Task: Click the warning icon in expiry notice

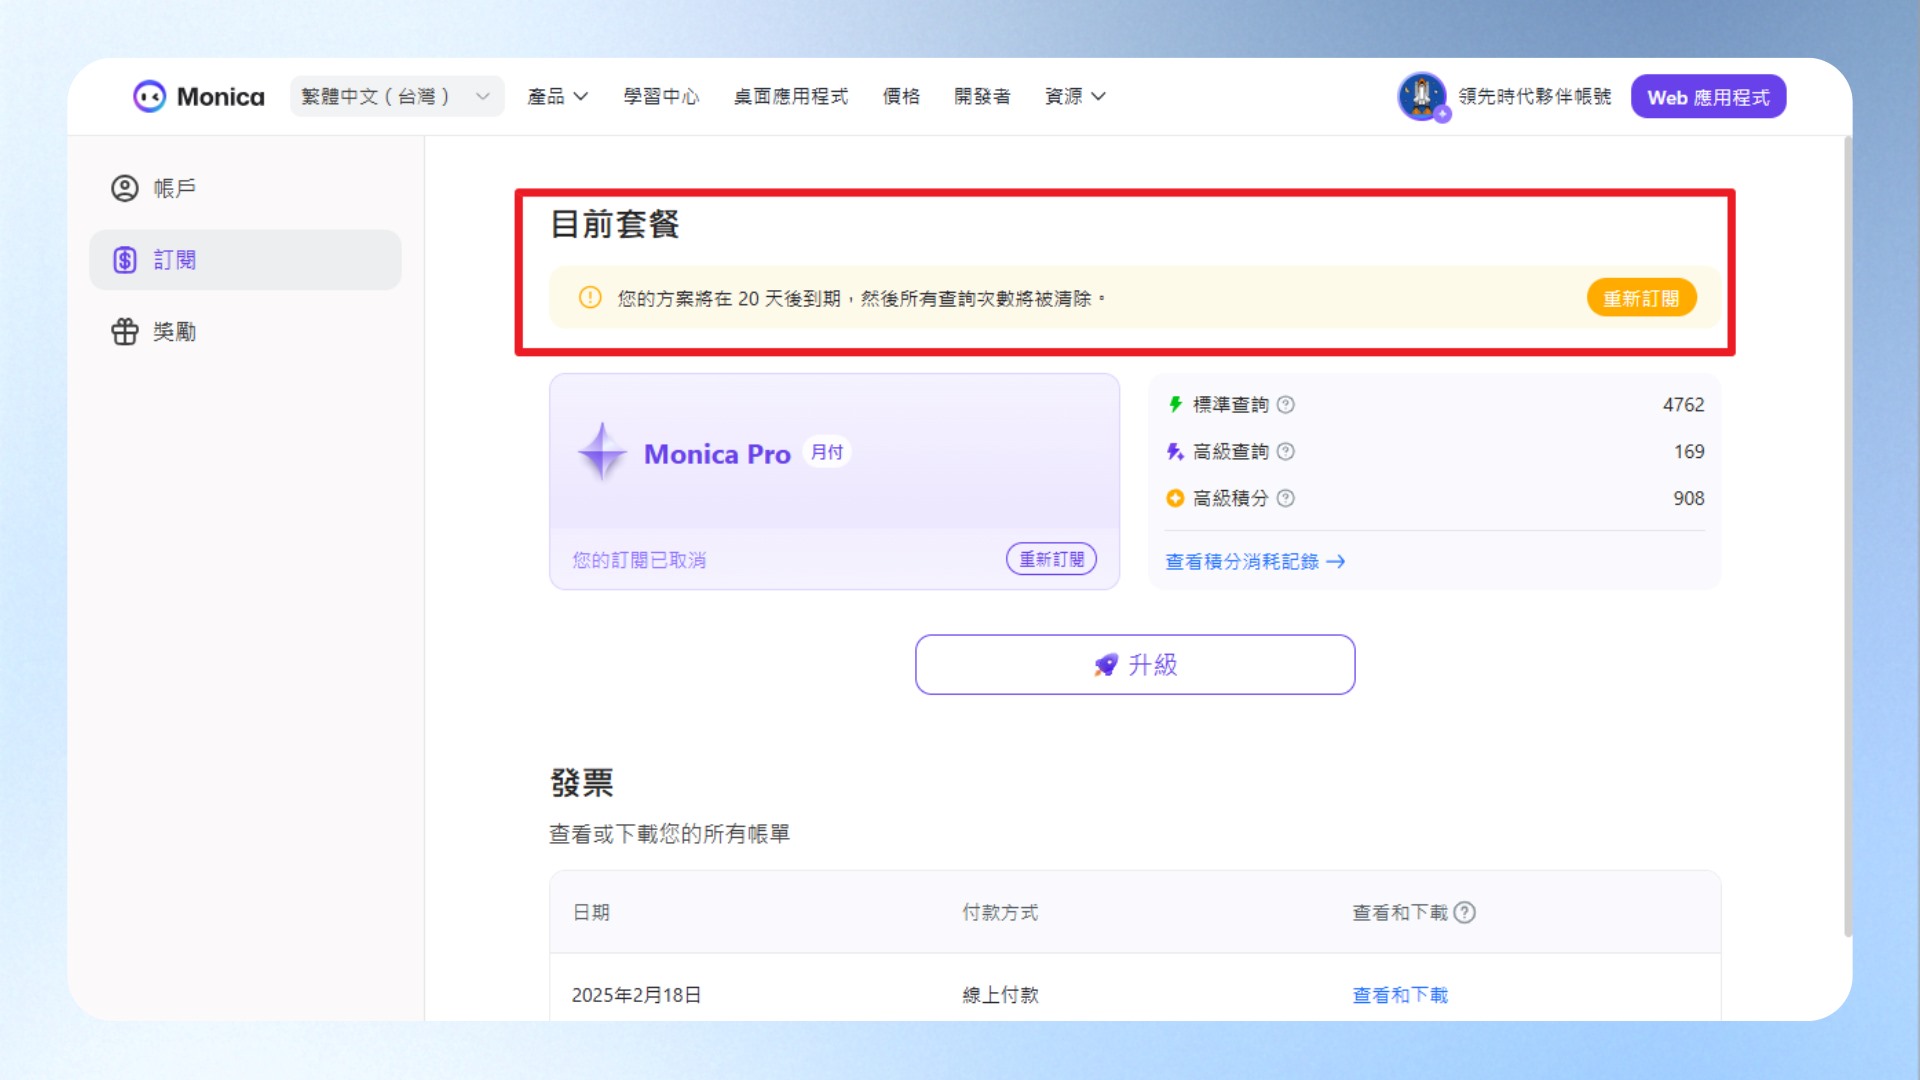Action: click(x=590, y=297)
